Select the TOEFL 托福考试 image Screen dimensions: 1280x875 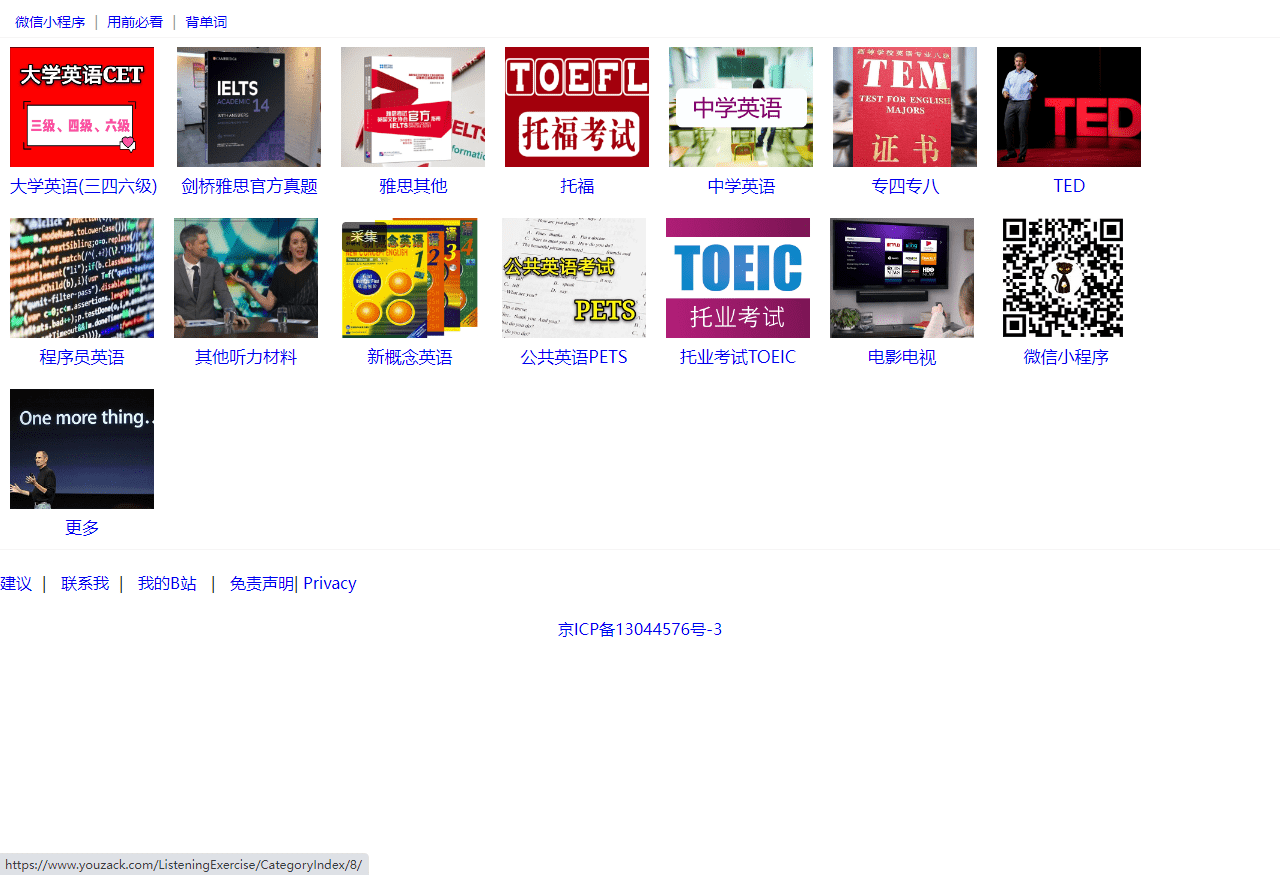point(577,107)
